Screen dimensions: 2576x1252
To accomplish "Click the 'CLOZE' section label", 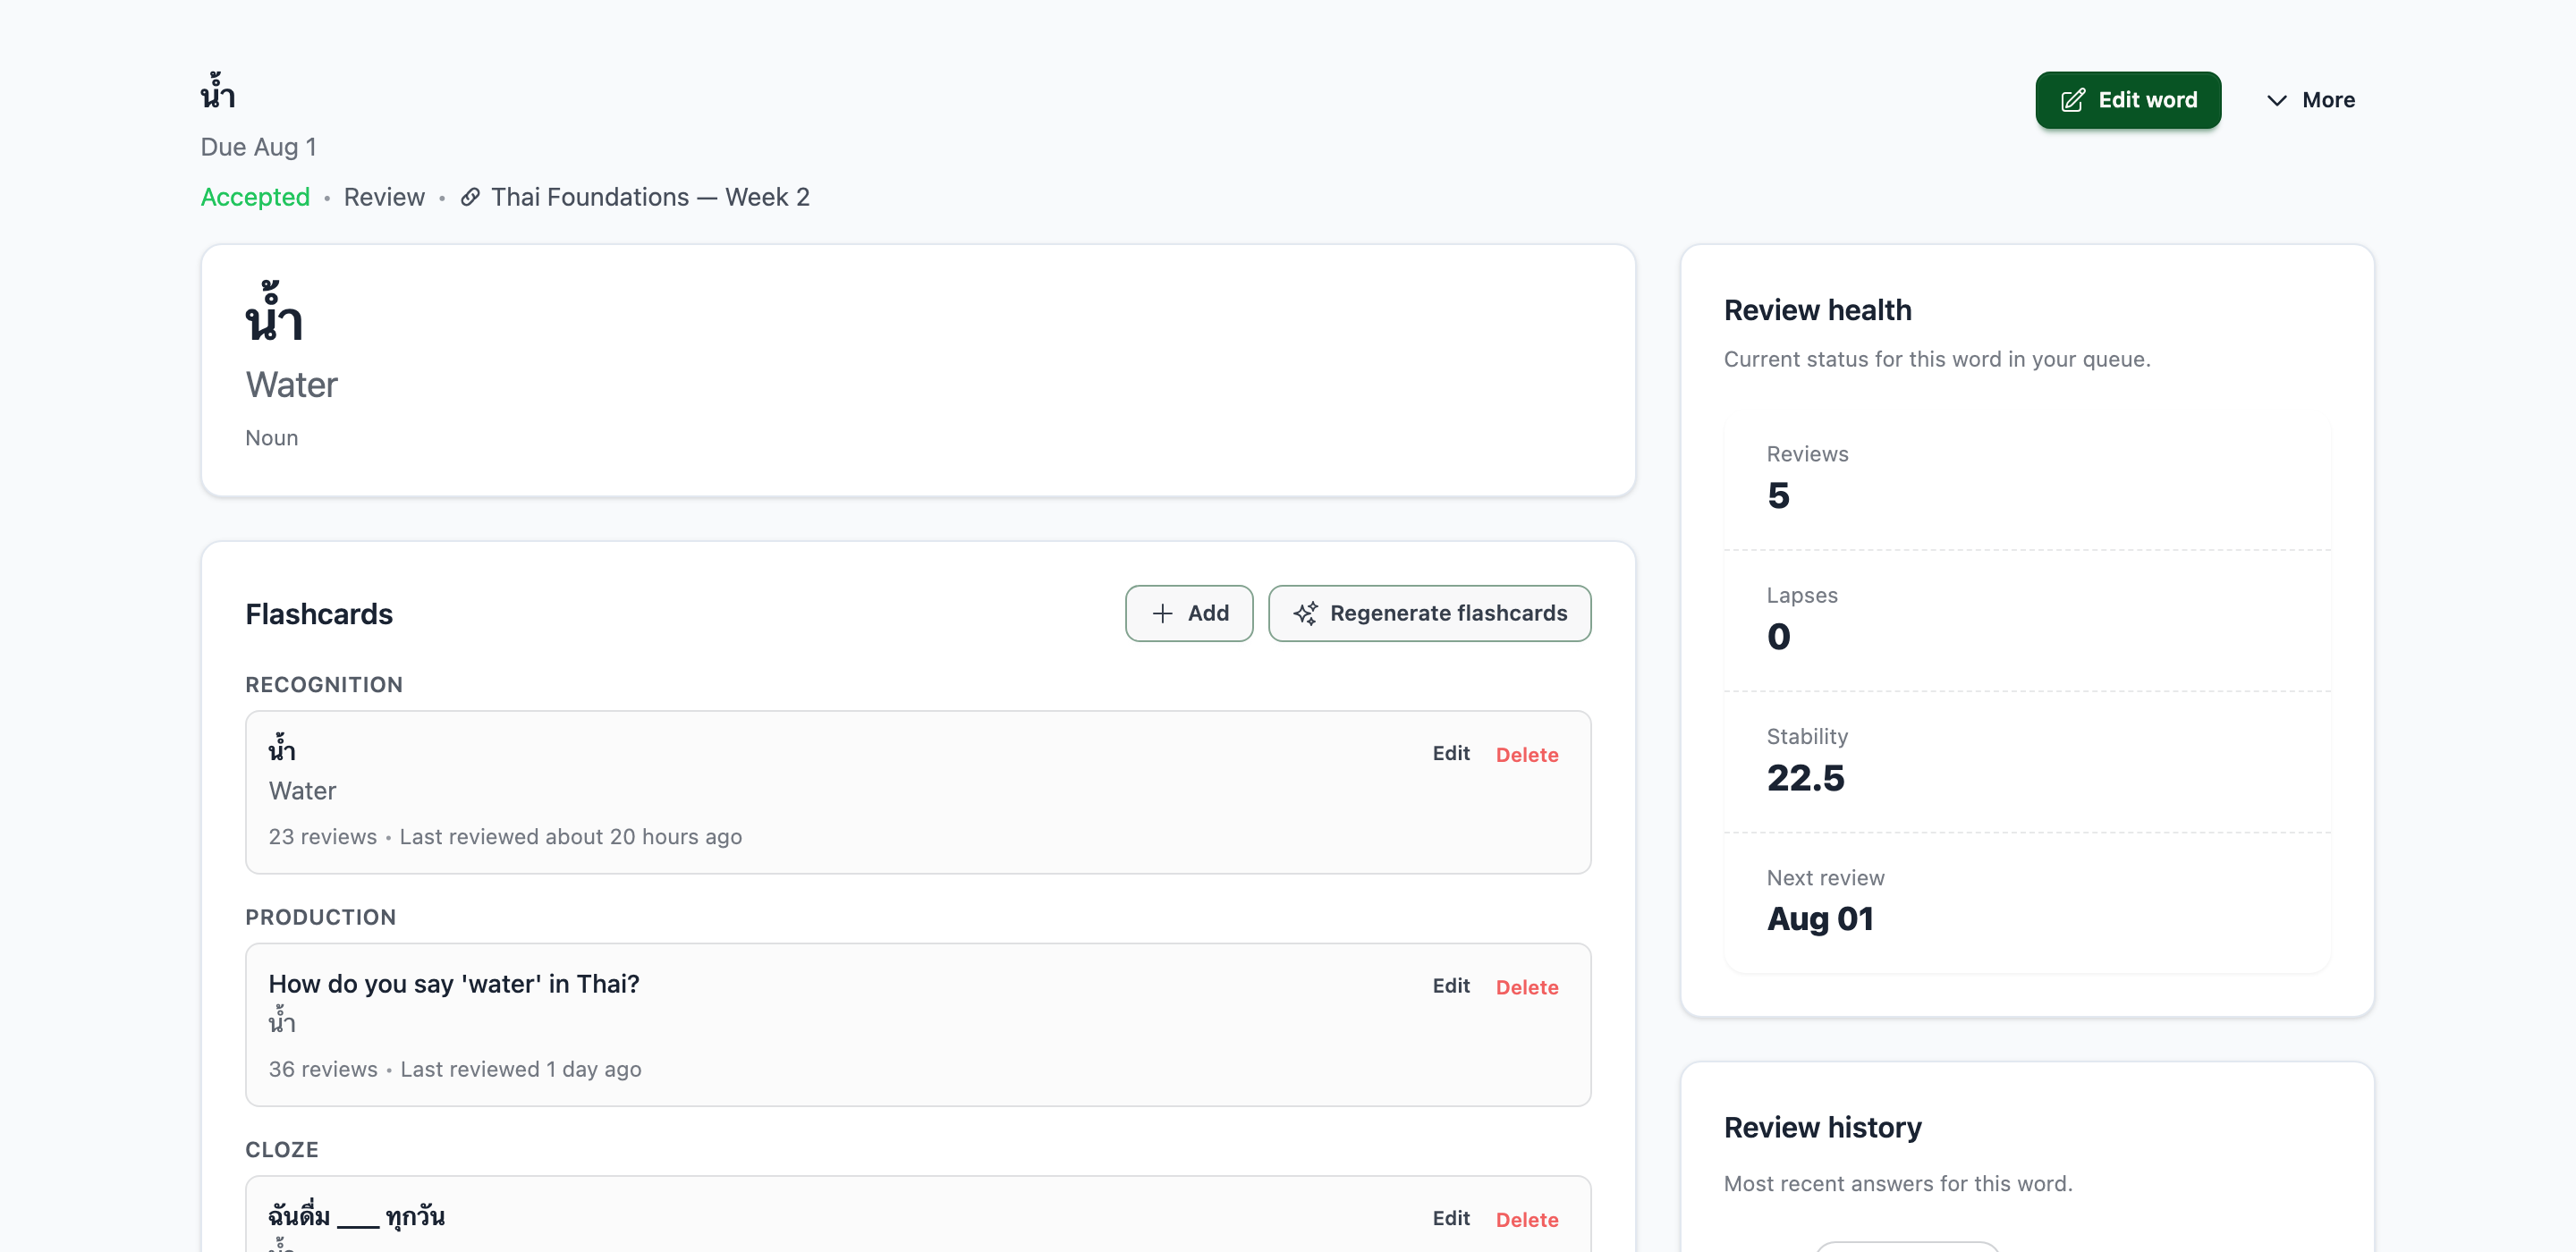I will [282, 1149].
